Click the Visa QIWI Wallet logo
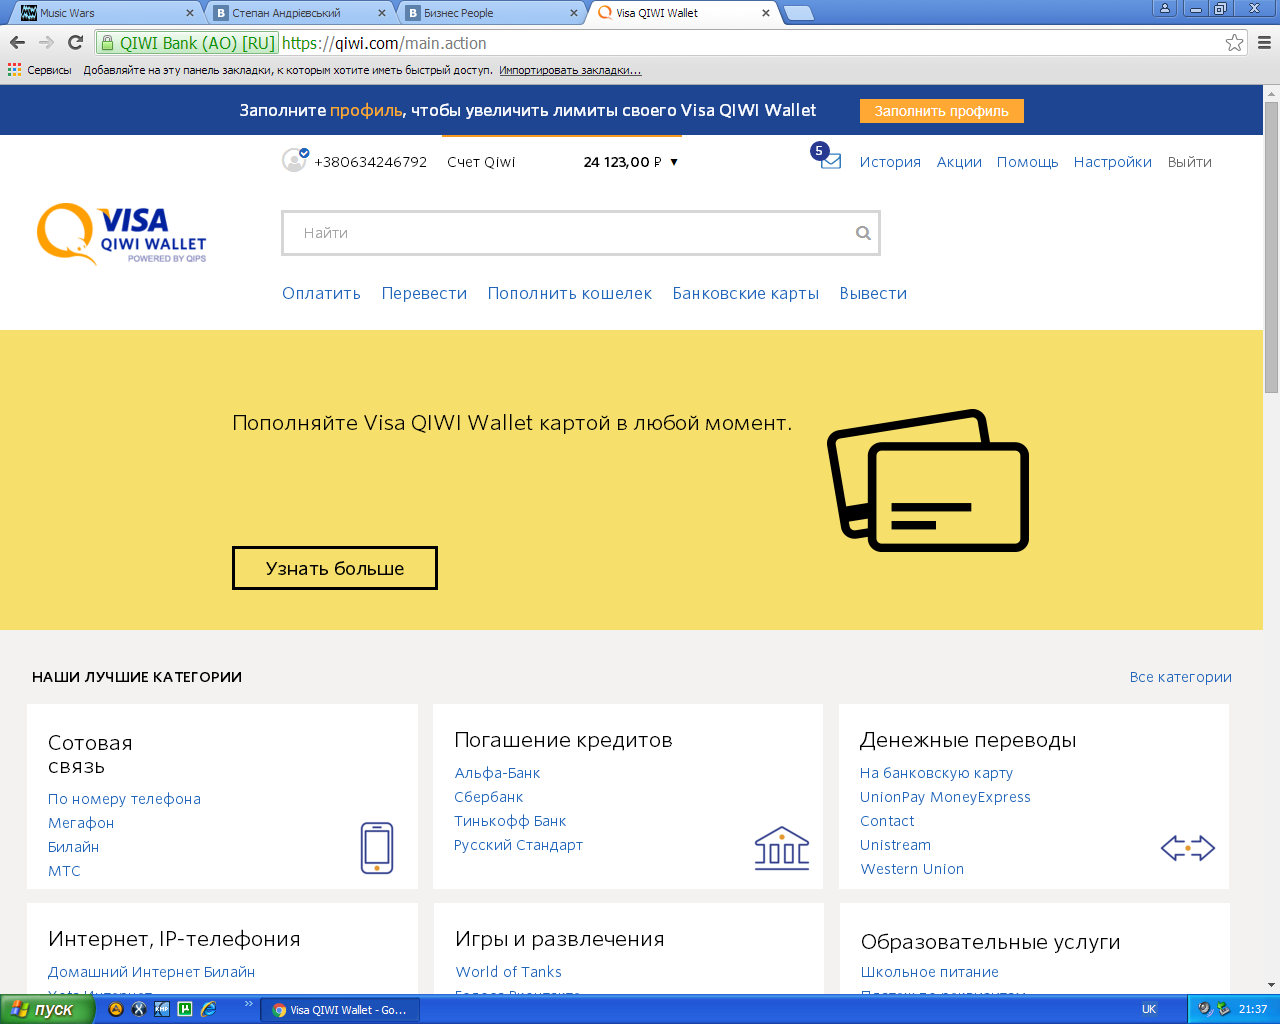The width and height of the screenshot is (1280, 1024). coord(121,234)
